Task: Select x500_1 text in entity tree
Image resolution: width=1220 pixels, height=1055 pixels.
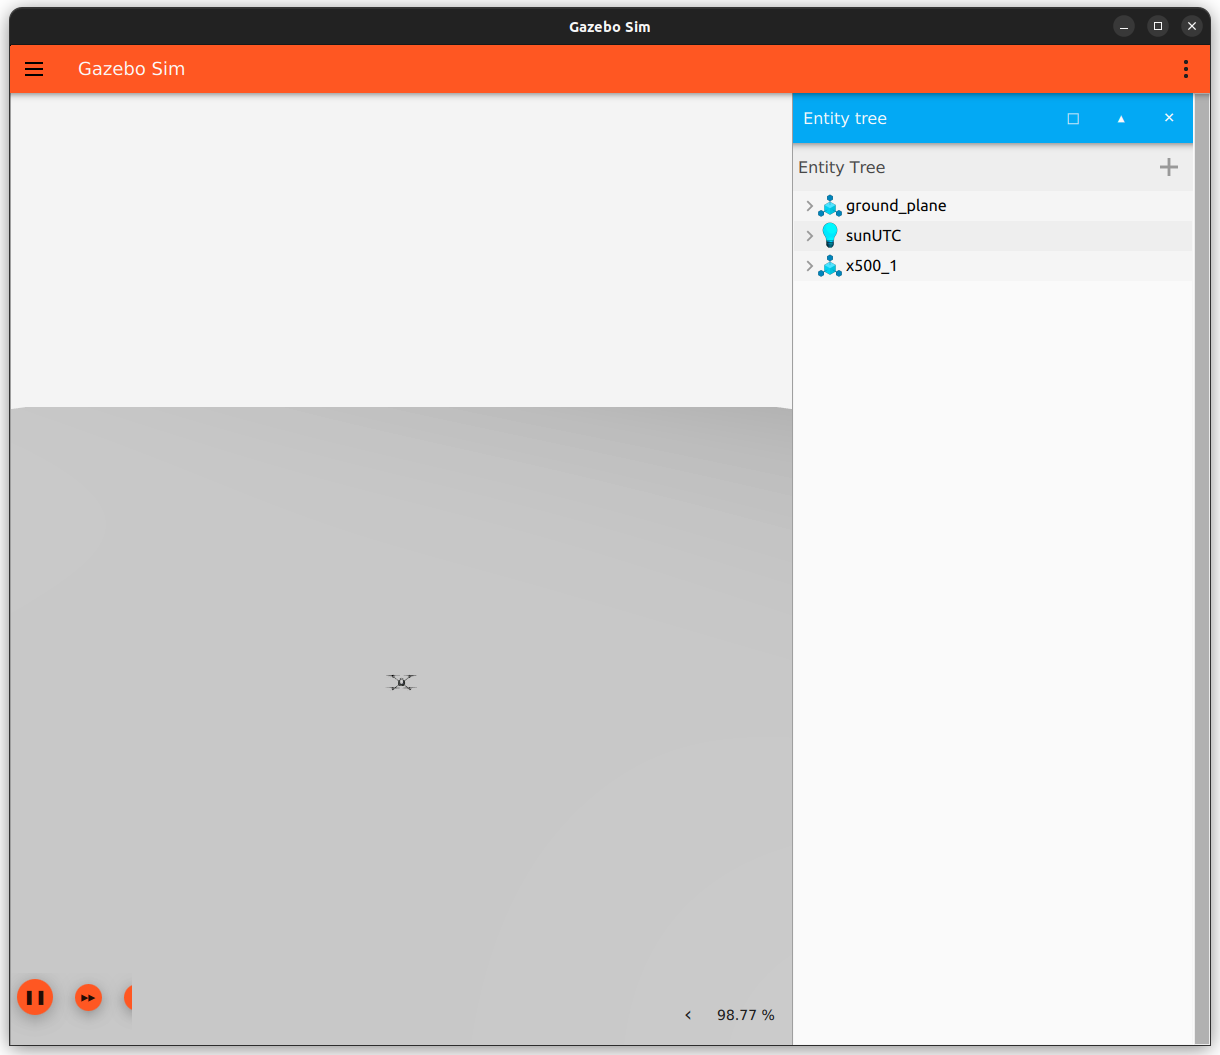Action: coord(871,266)
